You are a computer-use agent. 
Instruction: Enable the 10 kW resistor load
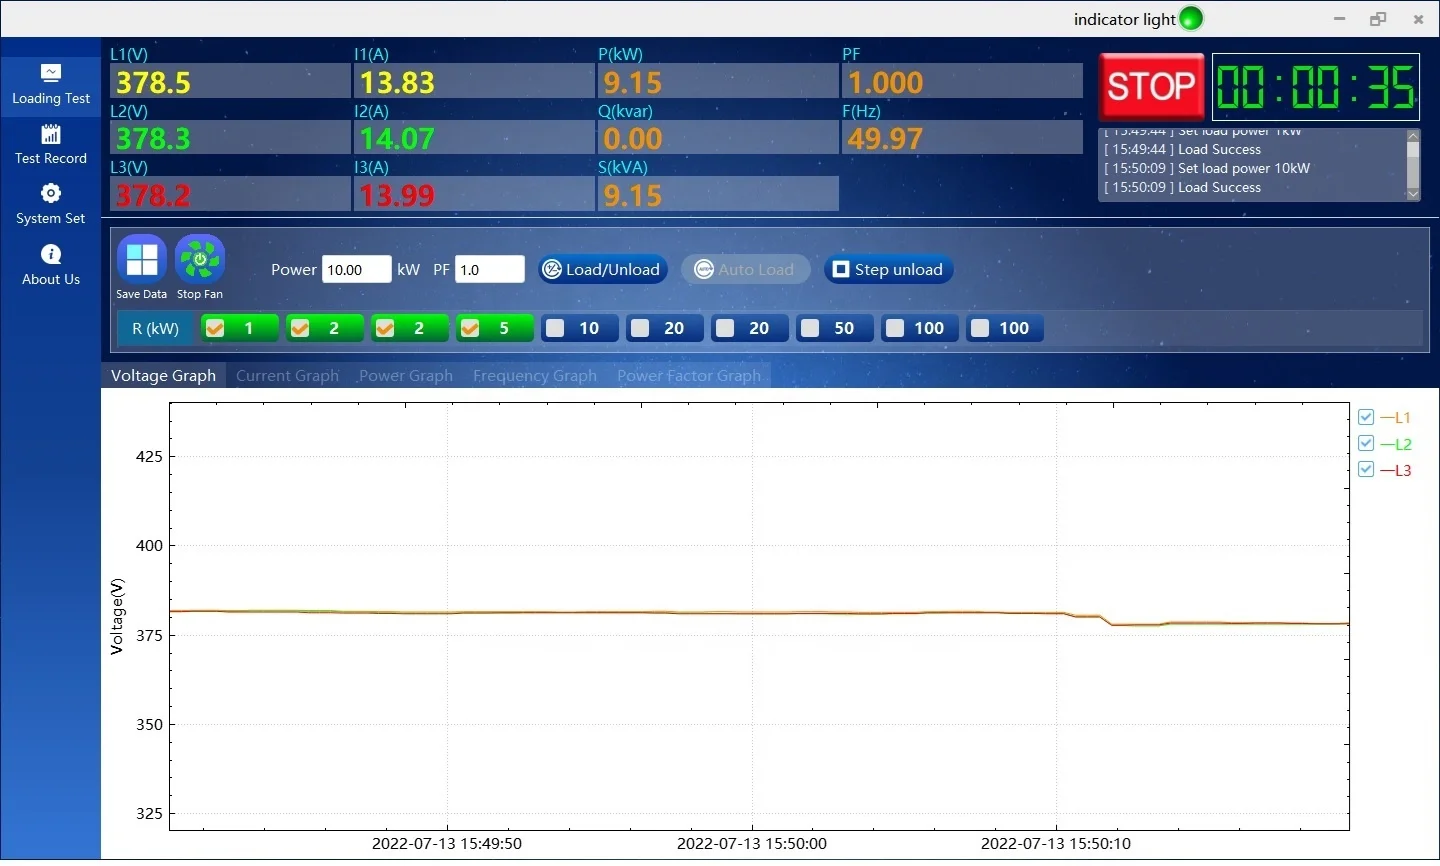(555, 328)
